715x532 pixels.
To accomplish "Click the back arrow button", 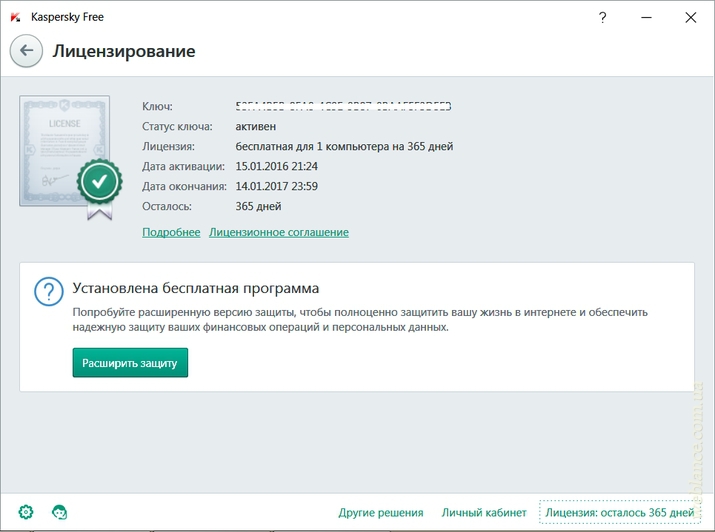I will pos(26,51).
